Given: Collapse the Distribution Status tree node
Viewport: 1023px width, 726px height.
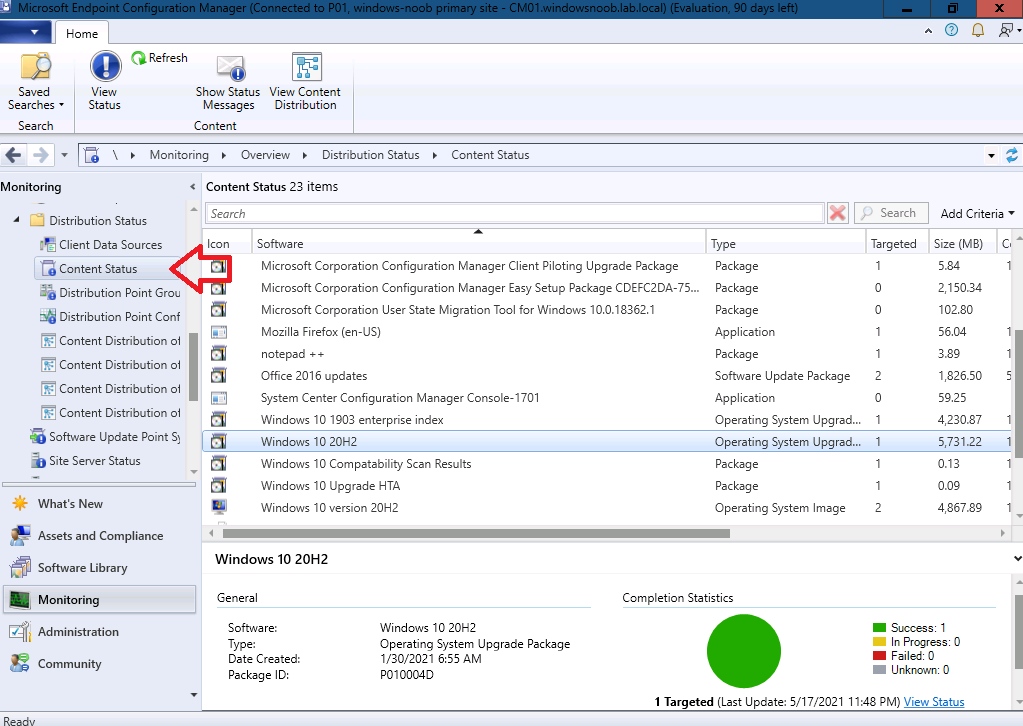Looking at the screenshot, I should 16,220.
